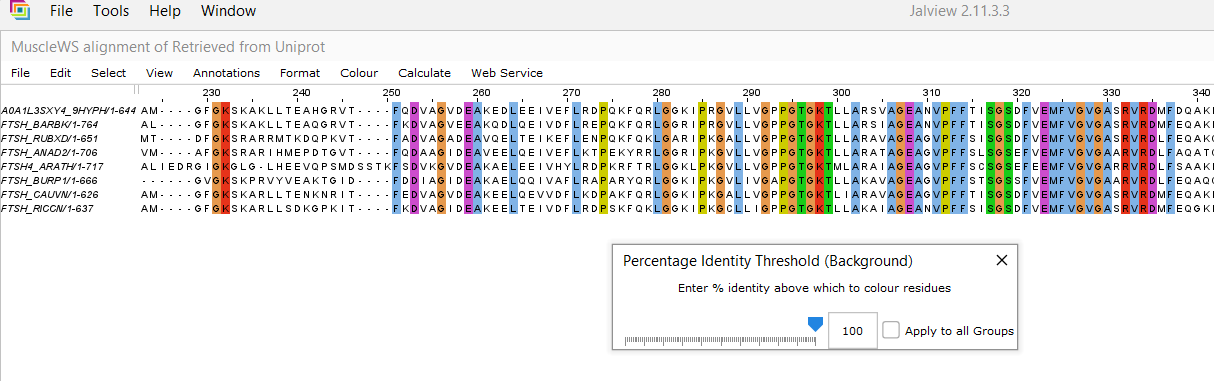
Task: Click the percent identity value field
Action: pyautogui.click(x=853, y=331)
